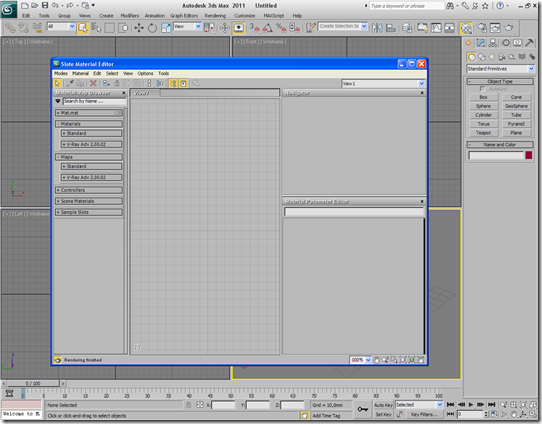542x424 pixels.
Task: Click the GeoSphere button
Action: tap(516, 106)
